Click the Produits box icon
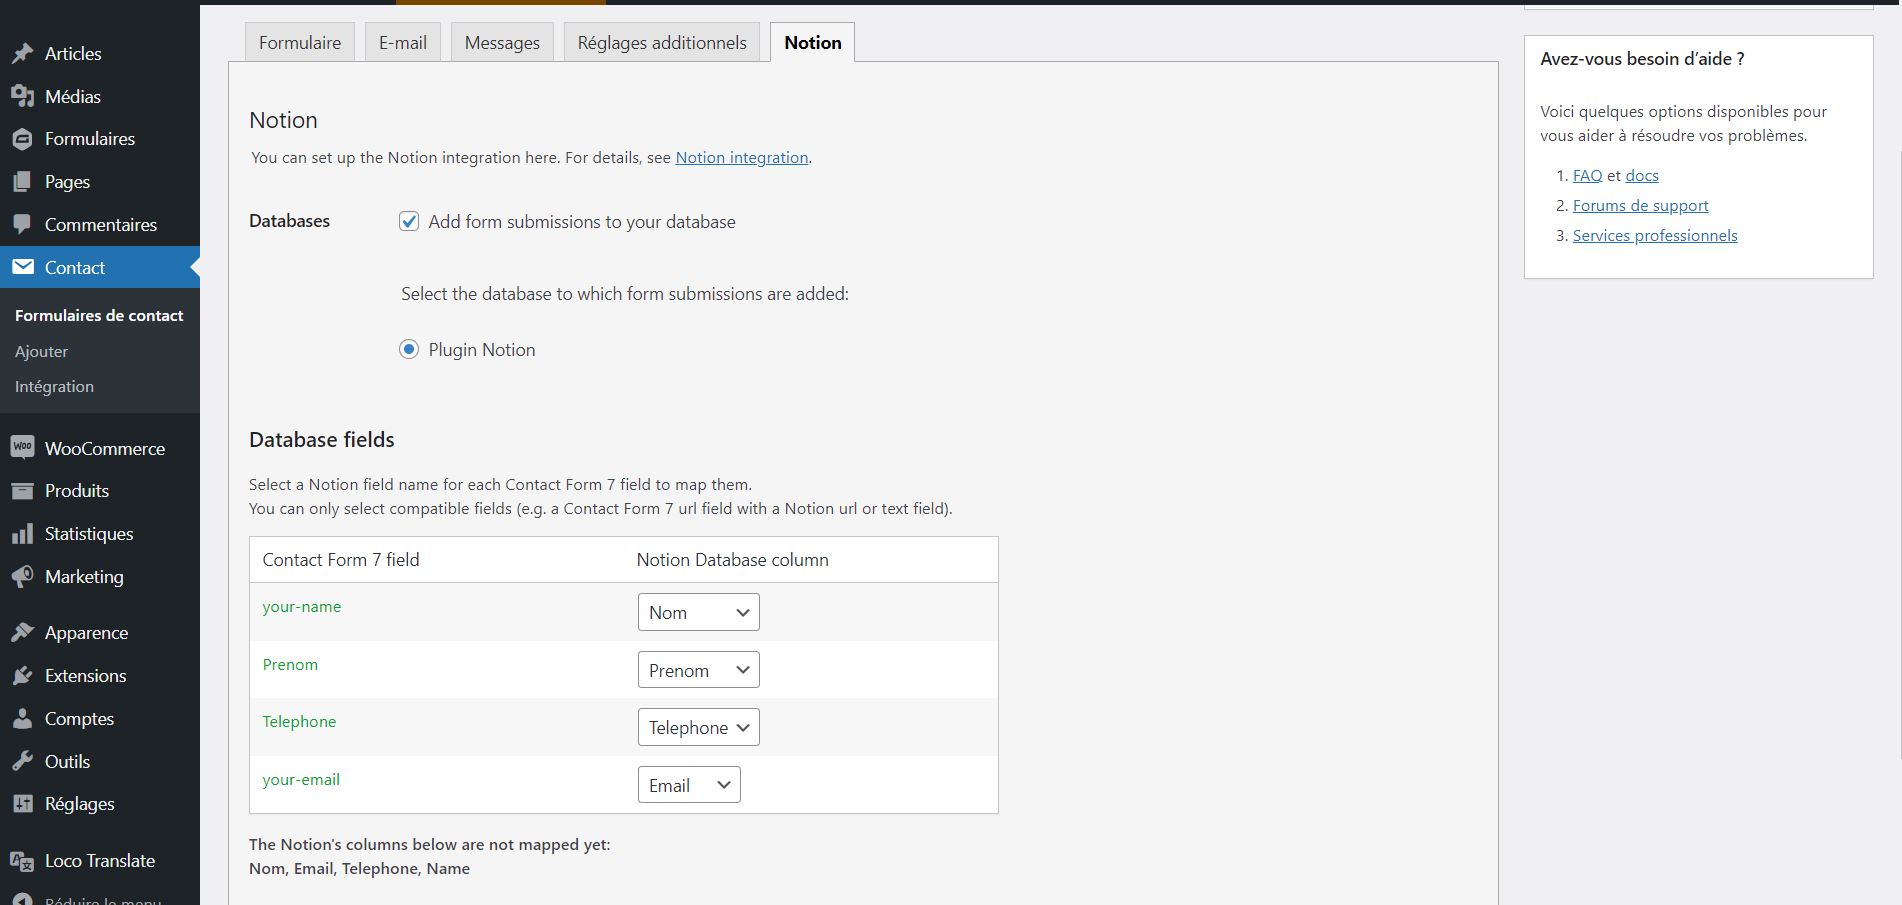 coord(22,491)
